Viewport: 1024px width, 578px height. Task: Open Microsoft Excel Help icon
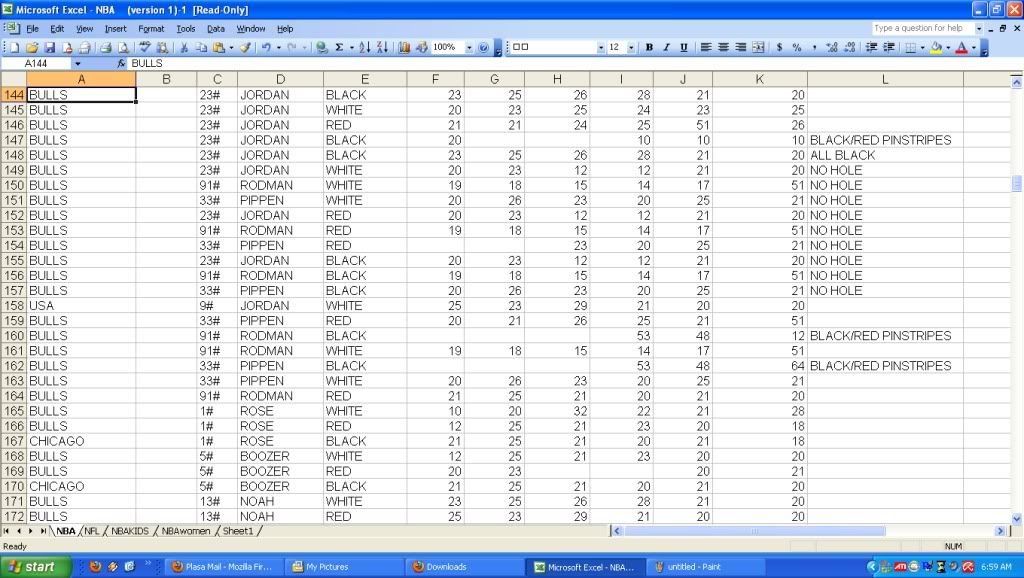coord(483,47)
